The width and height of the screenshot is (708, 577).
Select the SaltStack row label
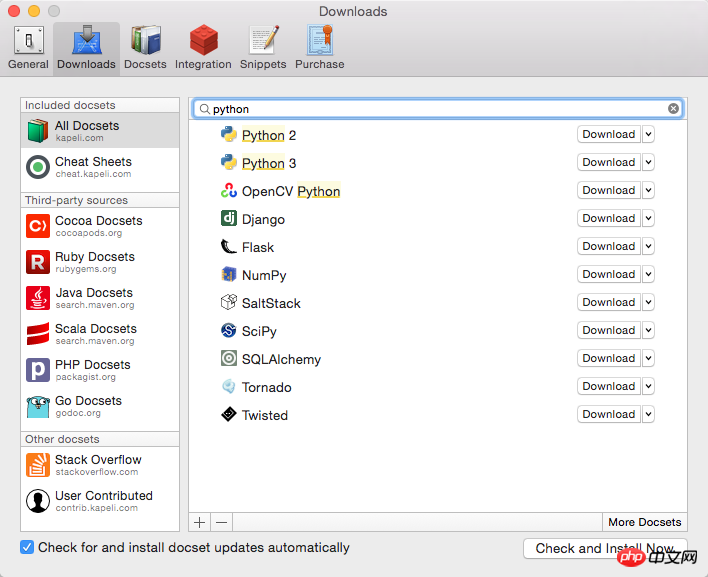tap(271, 303)
